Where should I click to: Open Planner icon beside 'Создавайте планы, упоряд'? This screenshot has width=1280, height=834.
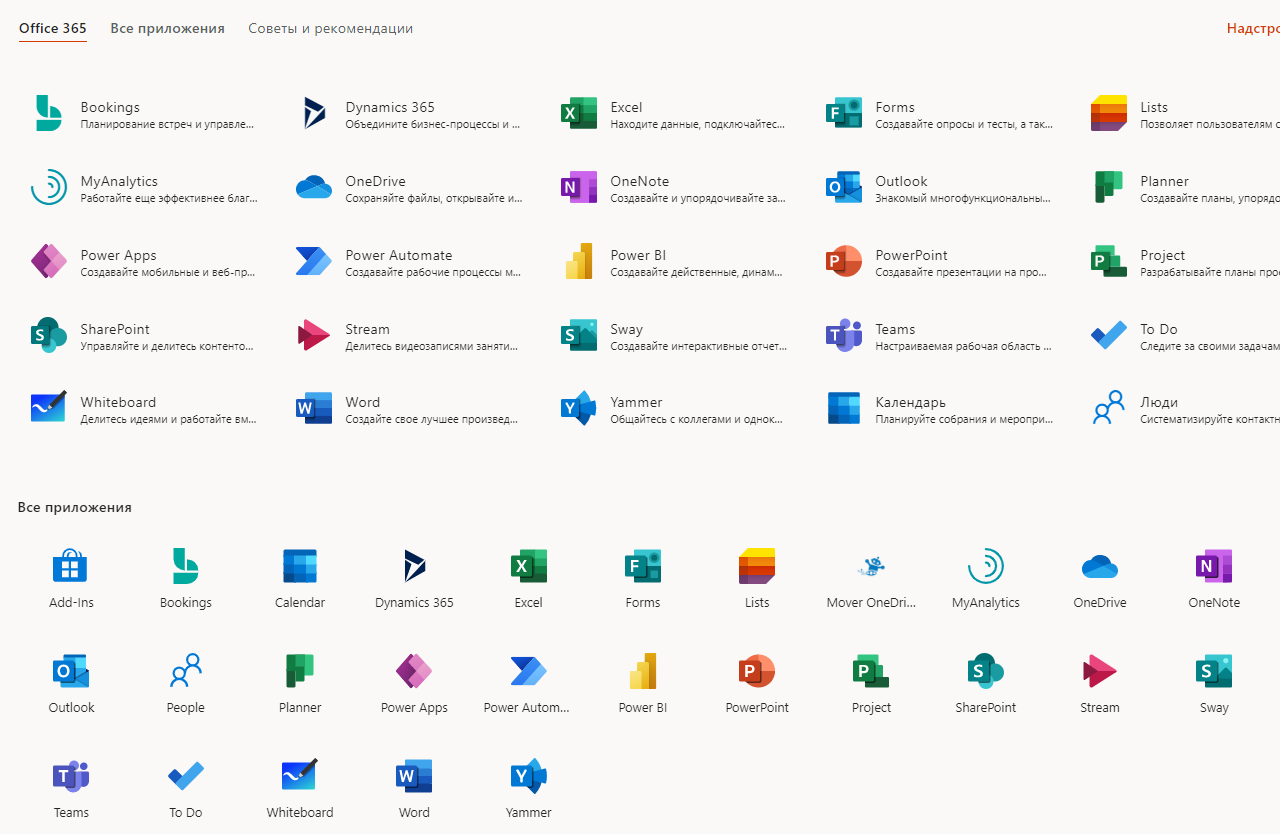[1109, 188]
